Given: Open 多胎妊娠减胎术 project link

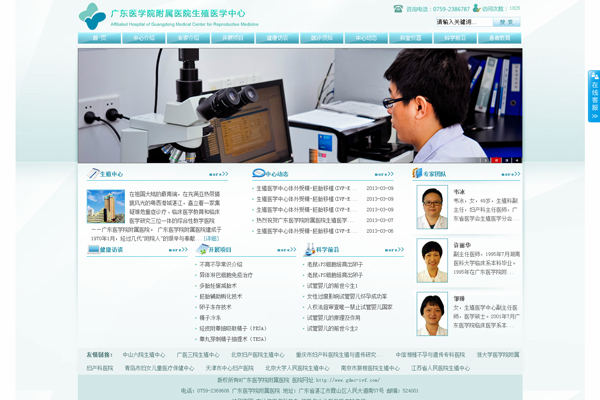Looking at the screenshot, I should click(x=218, y=286).
